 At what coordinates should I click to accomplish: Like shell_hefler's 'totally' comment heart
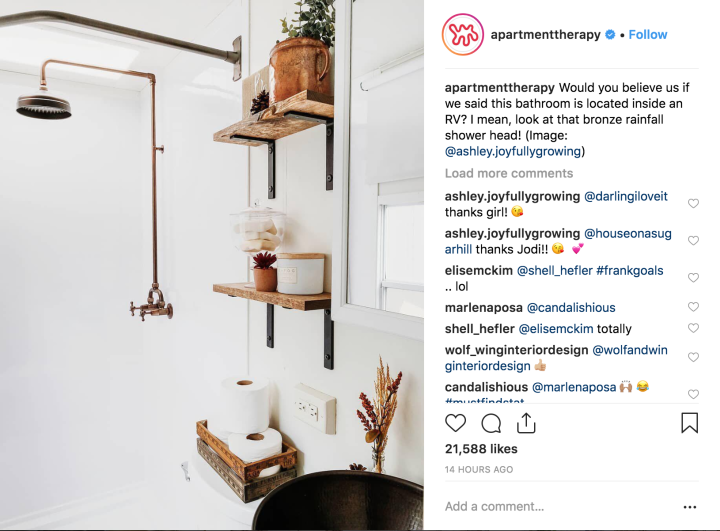pyautogui.click(x=693, y=328)
